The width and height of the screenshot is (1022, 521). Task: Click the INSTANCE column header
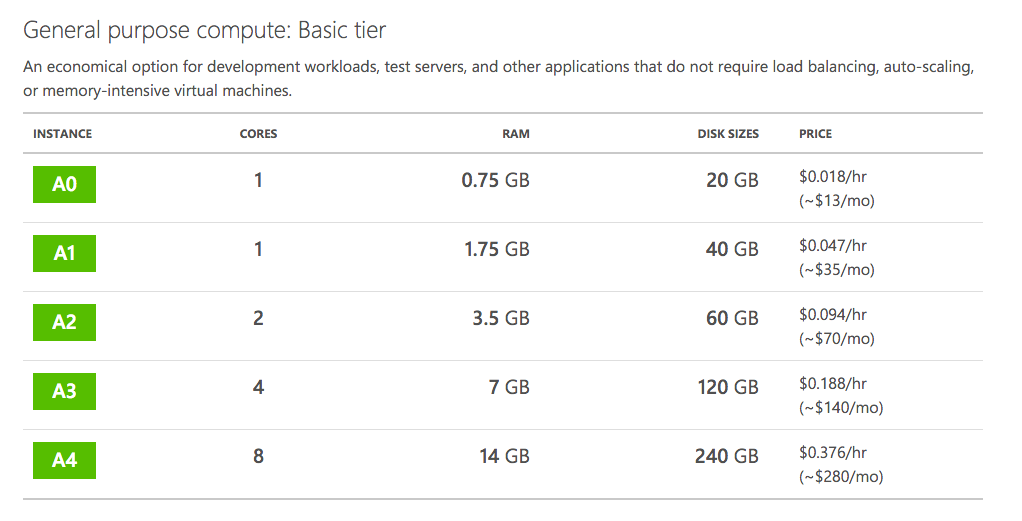62,134
